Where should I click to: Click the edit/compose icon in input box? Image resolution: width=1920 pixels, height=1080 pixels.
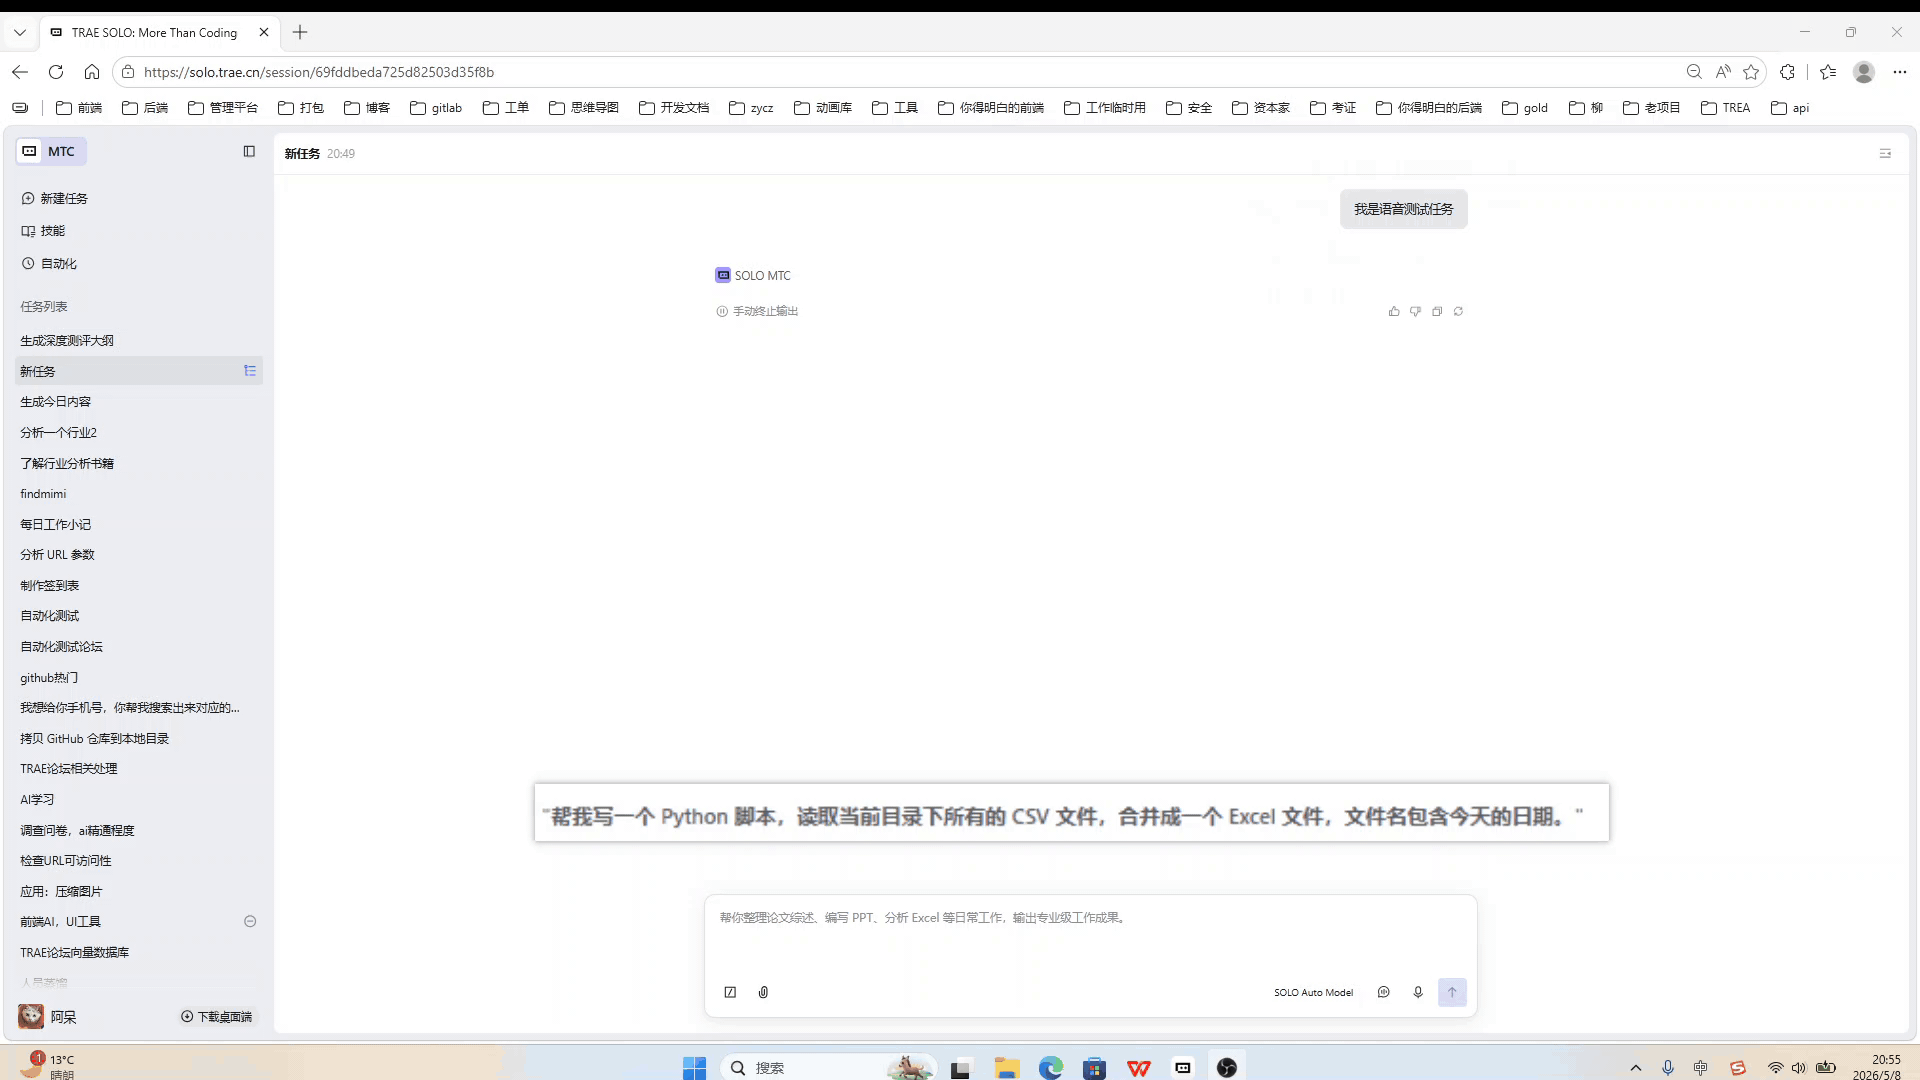[x=730, y=992]
